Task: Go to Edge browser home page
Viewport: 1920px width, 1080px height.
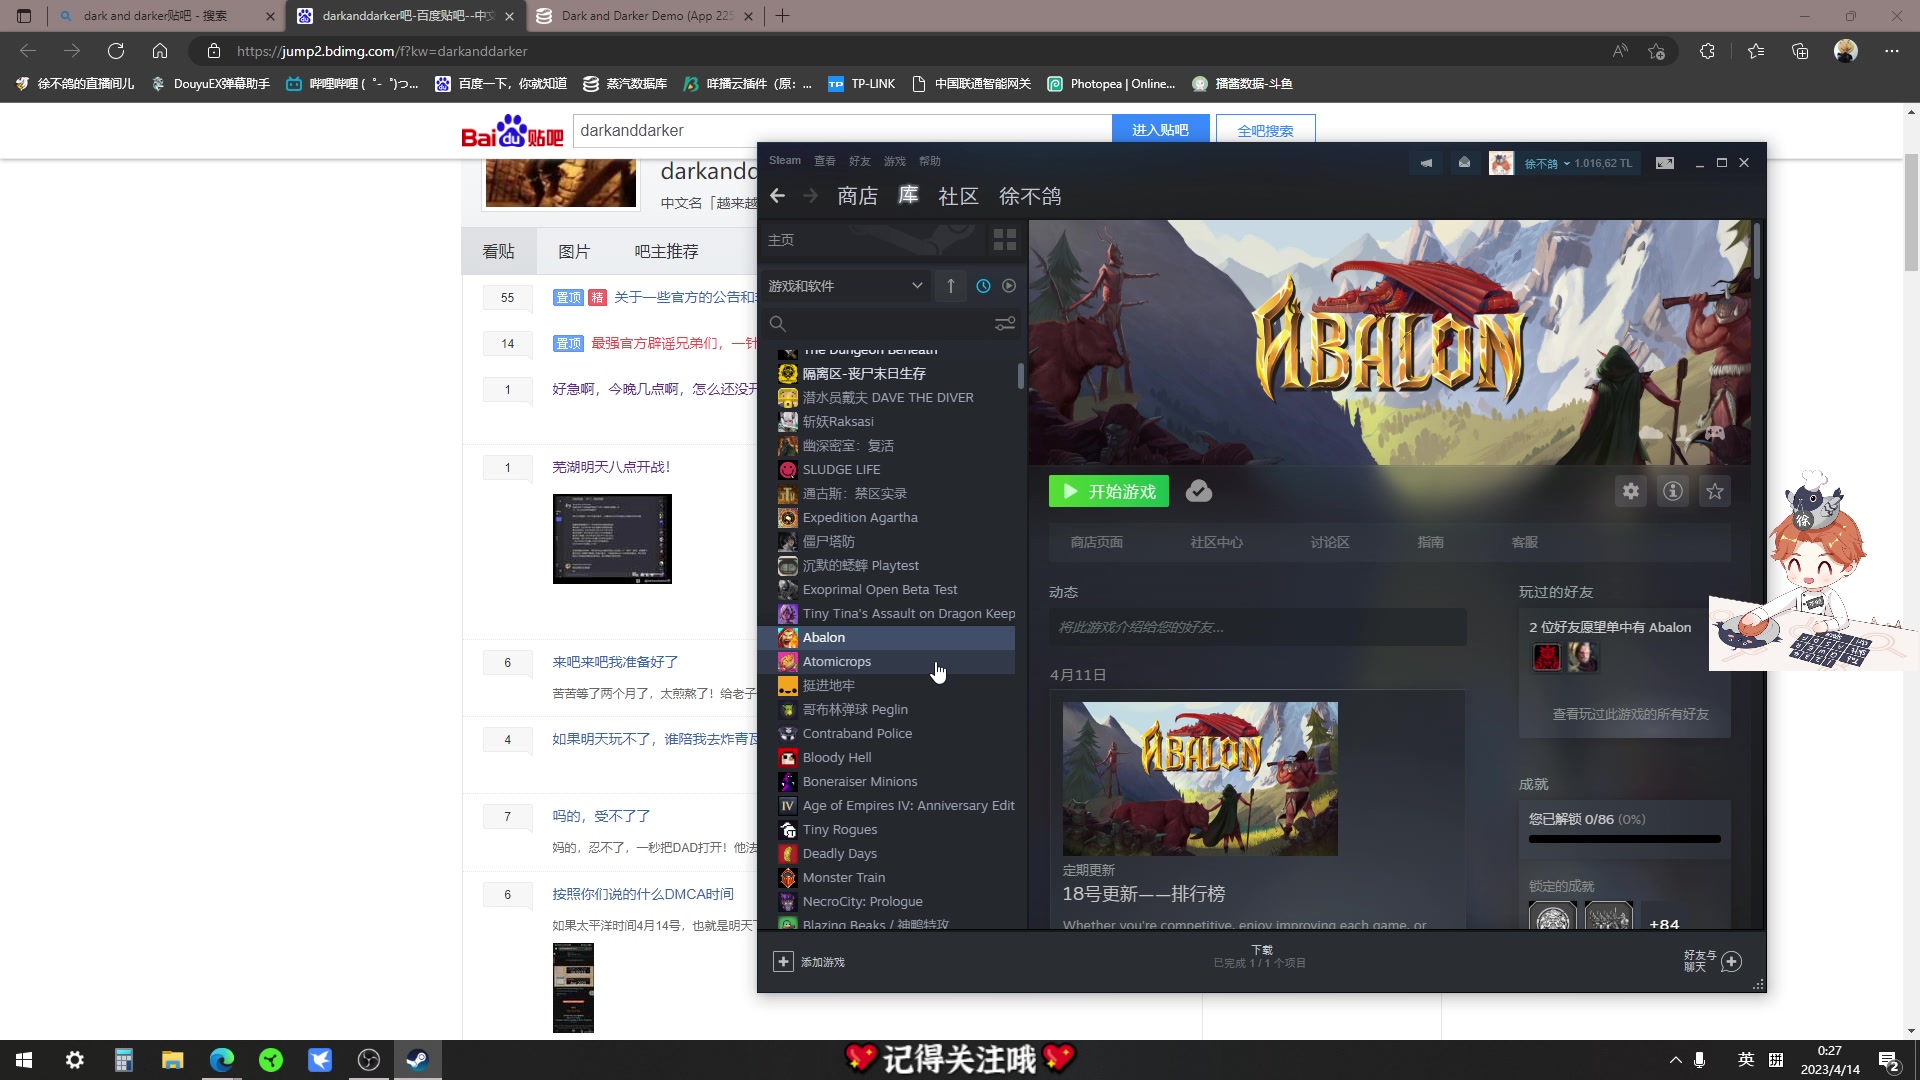Action: click(x=160, y=51)
